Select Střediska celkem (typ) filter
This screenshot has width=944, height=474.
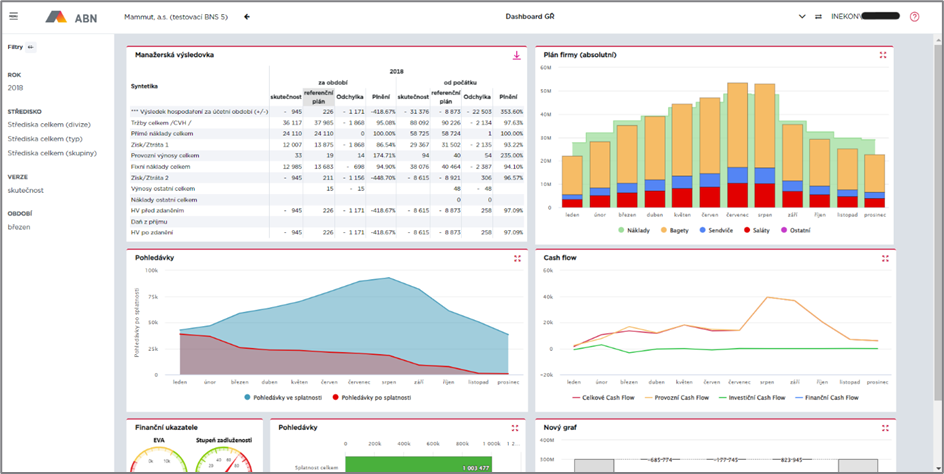coord(45,139)
